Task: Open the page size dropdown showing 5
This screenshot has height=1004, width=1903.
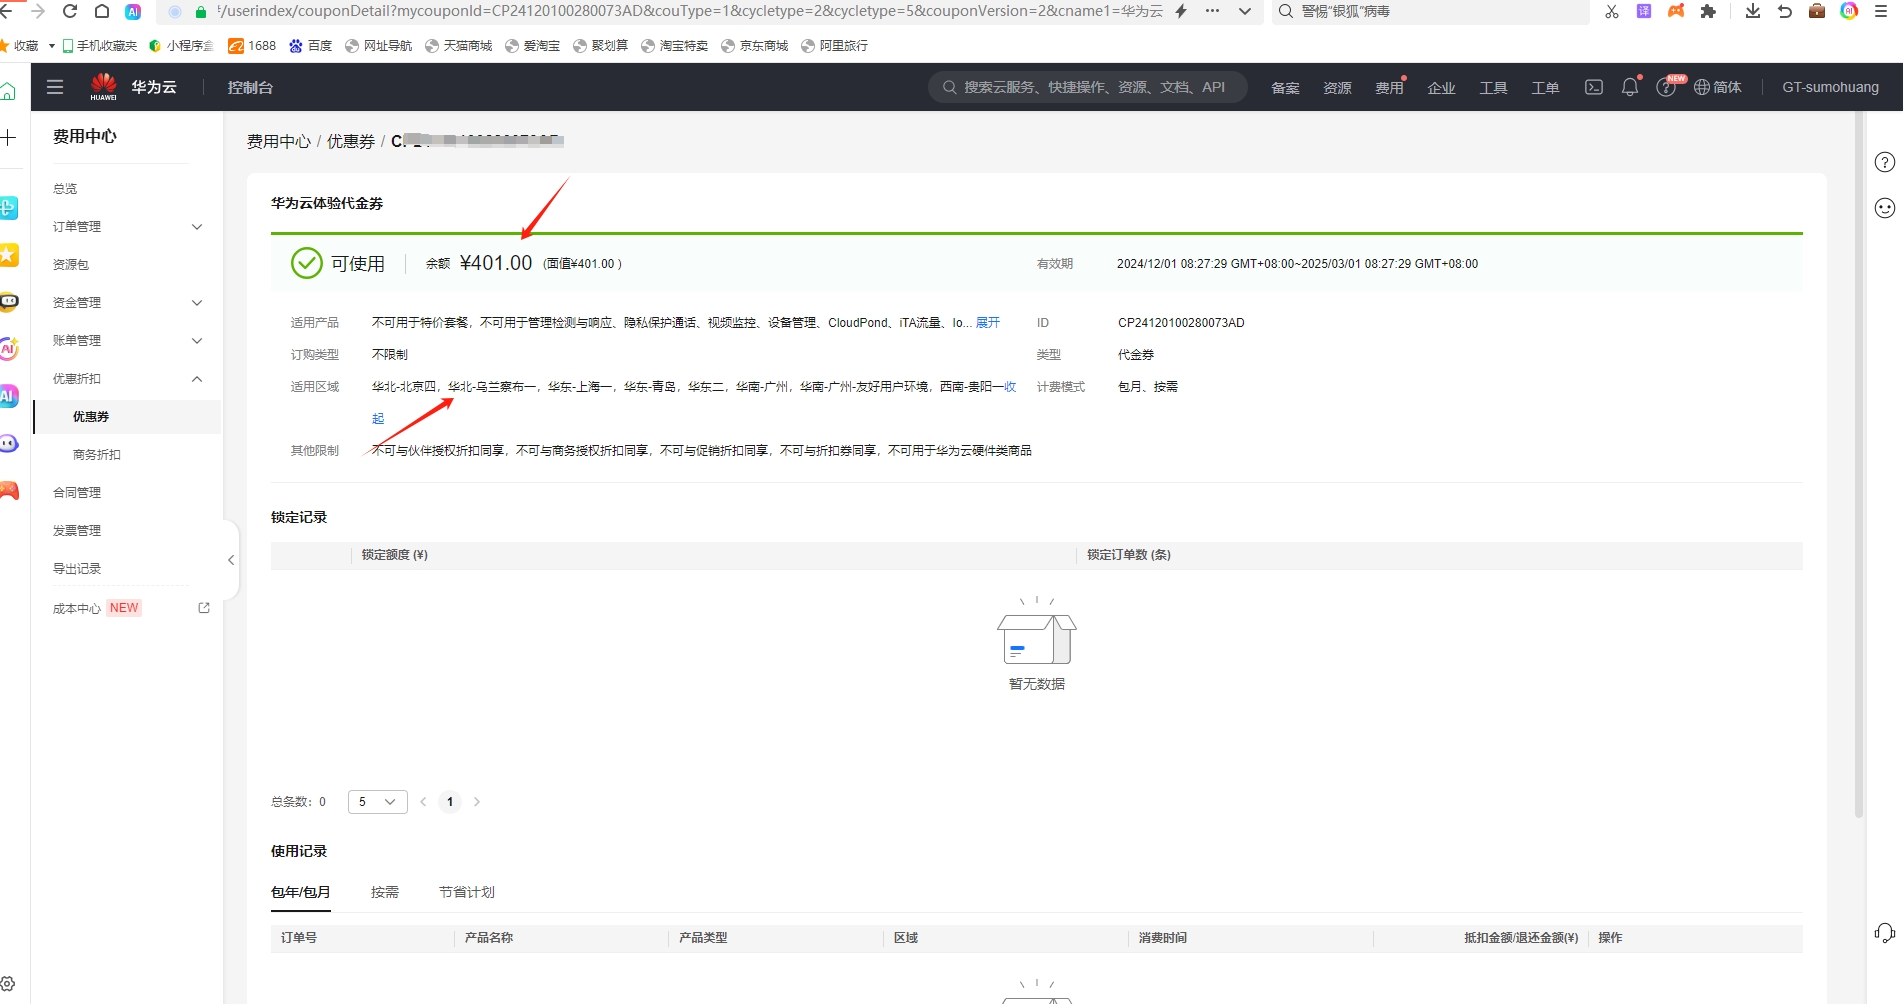Action: coord(377,802)
